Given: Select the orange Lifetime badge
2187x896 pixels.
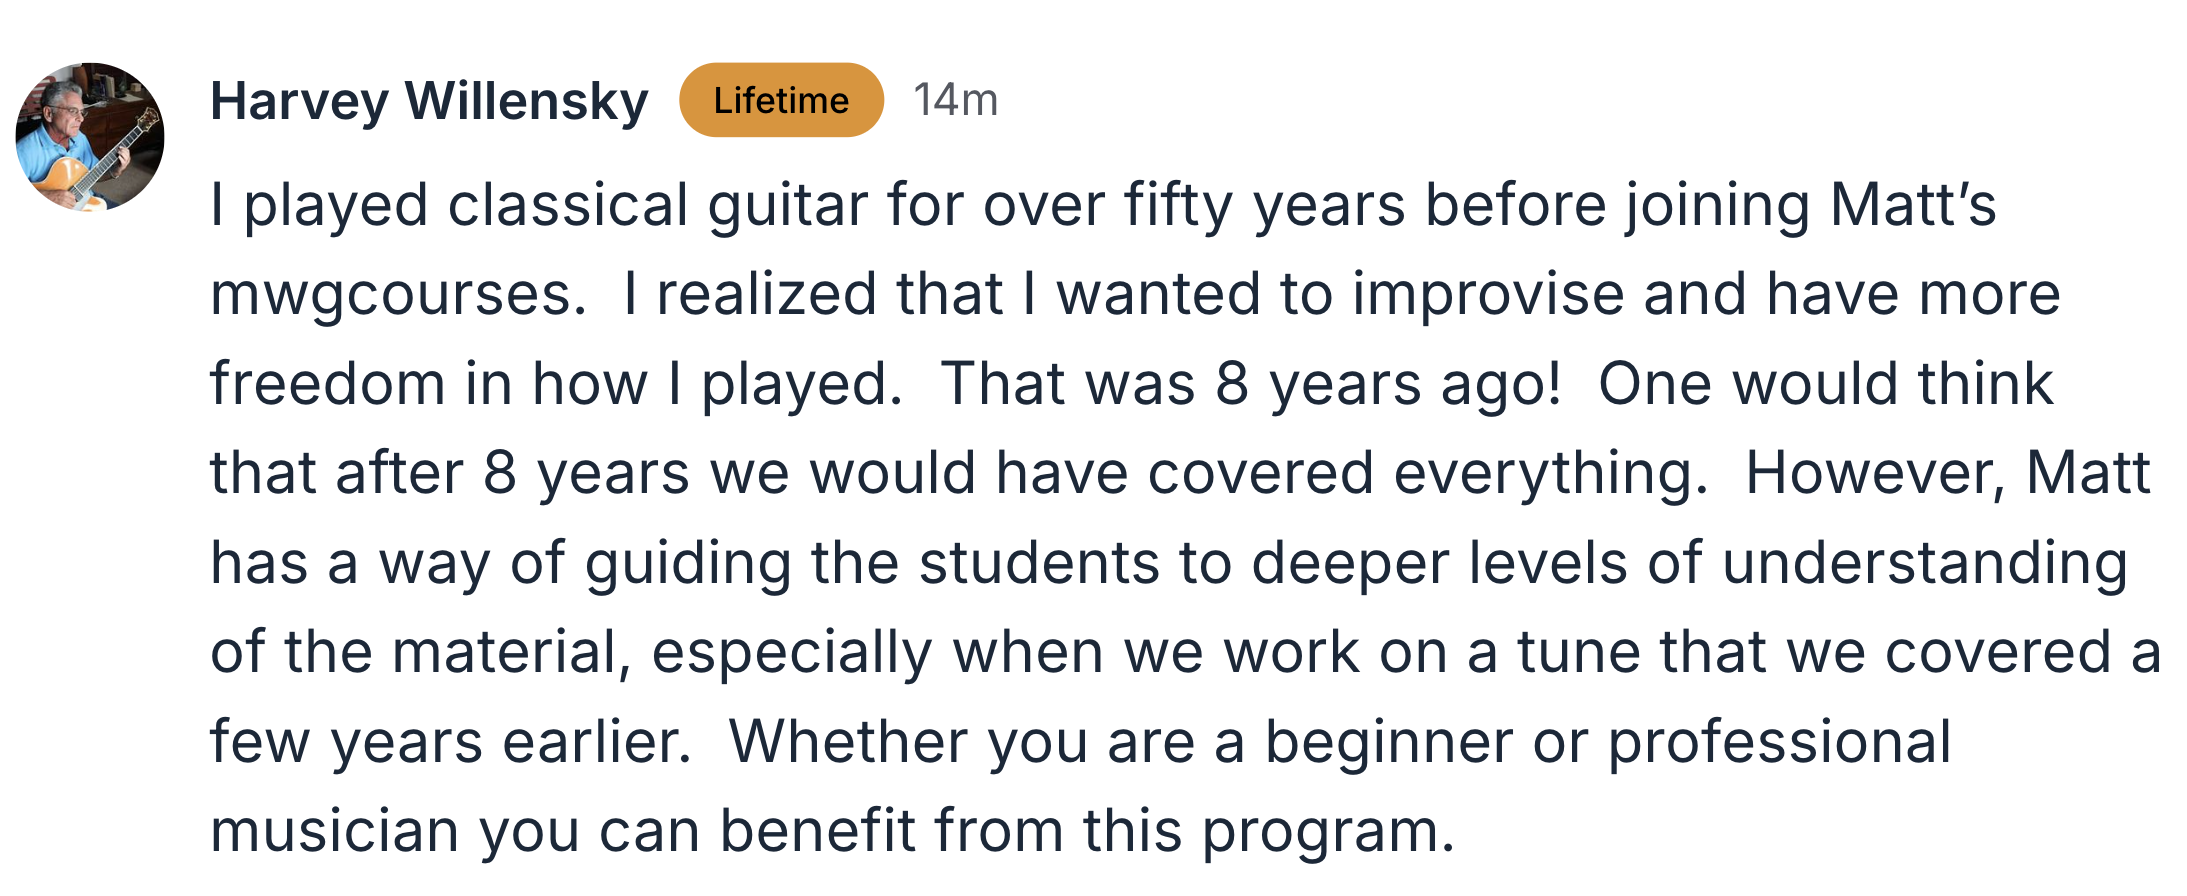Looking at the screenshot, I should tap(781, 100).
